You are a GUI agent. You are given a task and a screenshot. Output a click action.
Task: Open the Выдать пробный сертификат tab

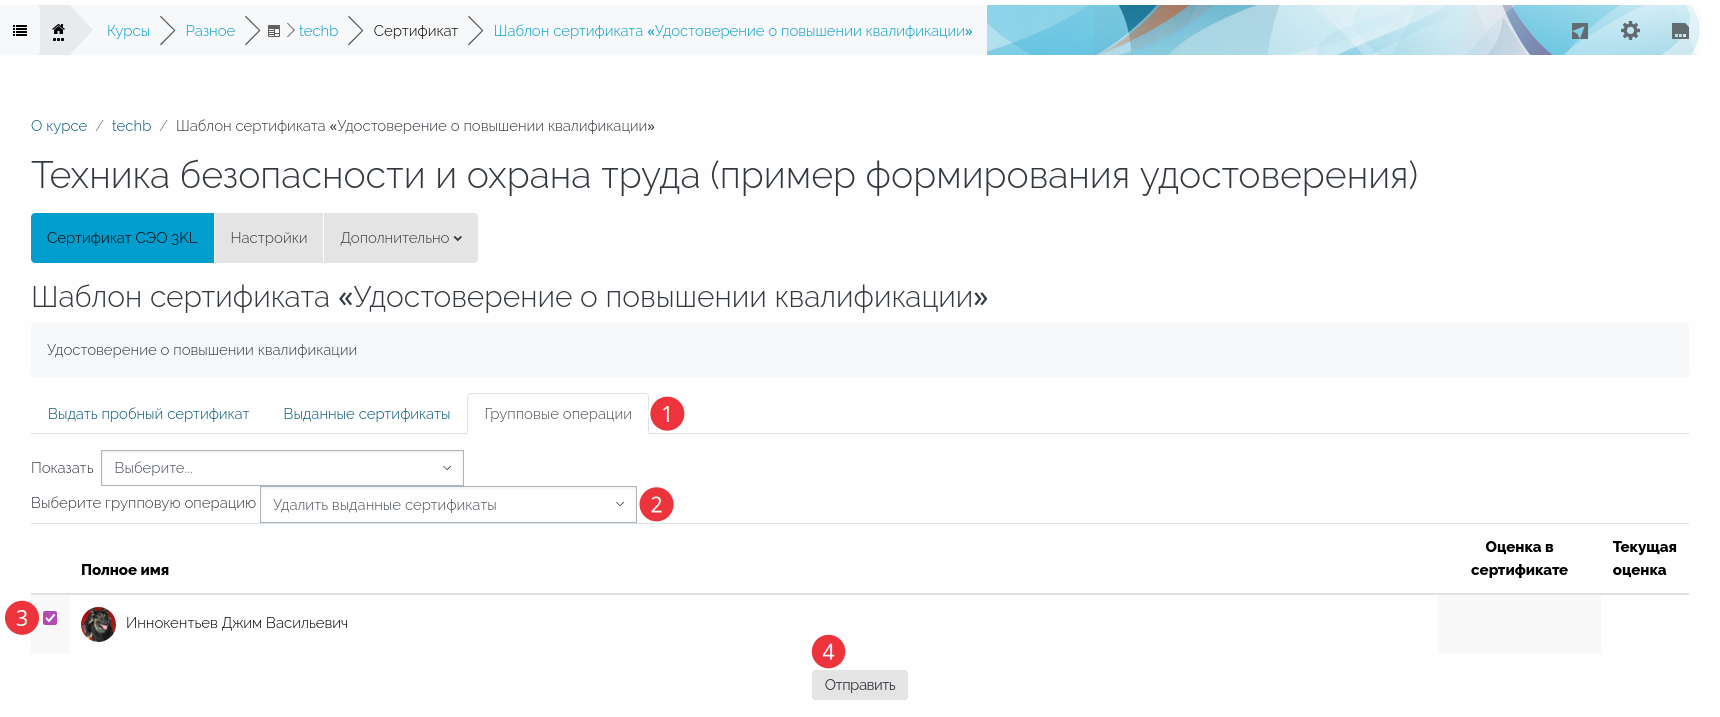coord(148,414)
